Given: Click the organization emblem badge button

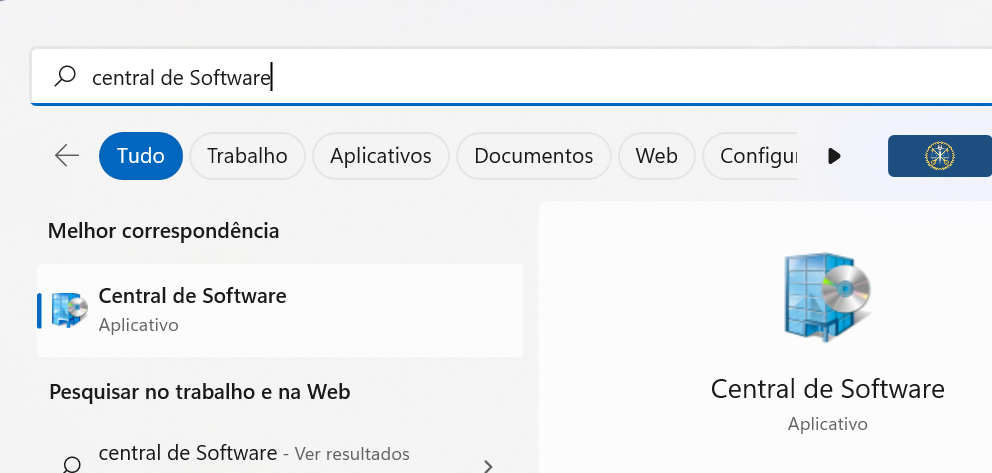Looking at the screenshot, I should coord(939,156).
